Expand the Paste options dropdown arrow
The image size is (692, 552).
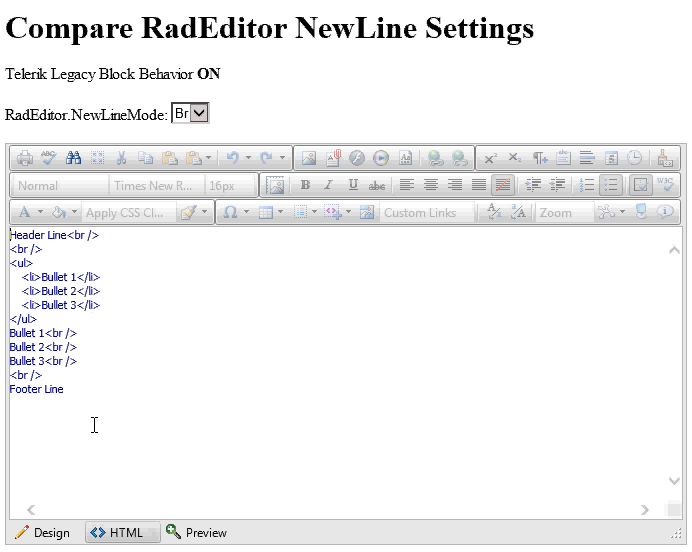[x=208, y=158]
